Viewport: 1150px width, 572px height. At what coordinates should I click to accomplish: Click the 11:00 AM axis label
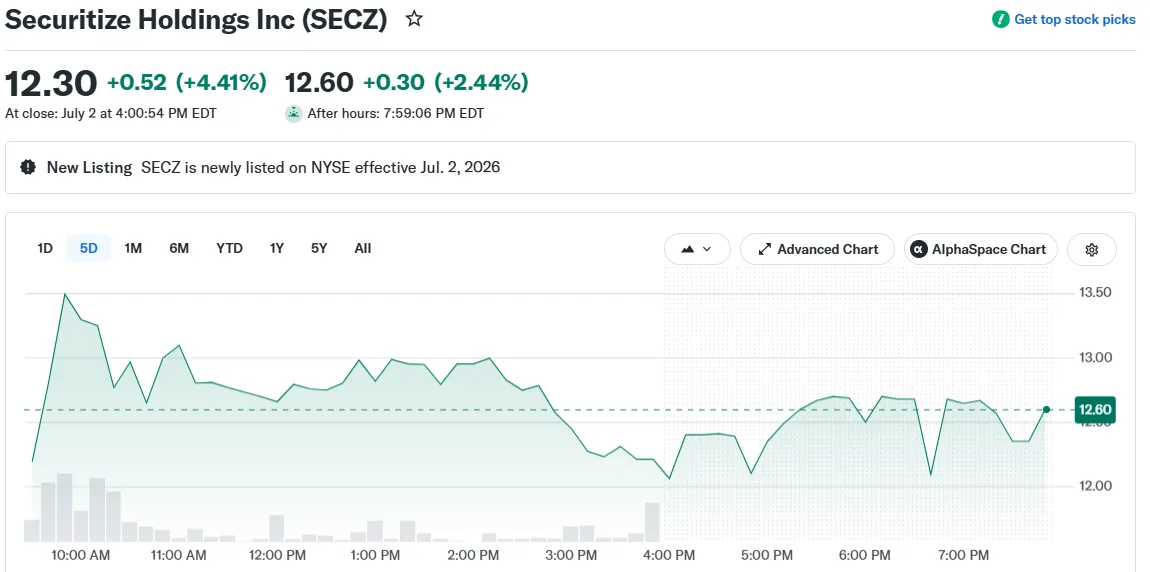[178, 555]
